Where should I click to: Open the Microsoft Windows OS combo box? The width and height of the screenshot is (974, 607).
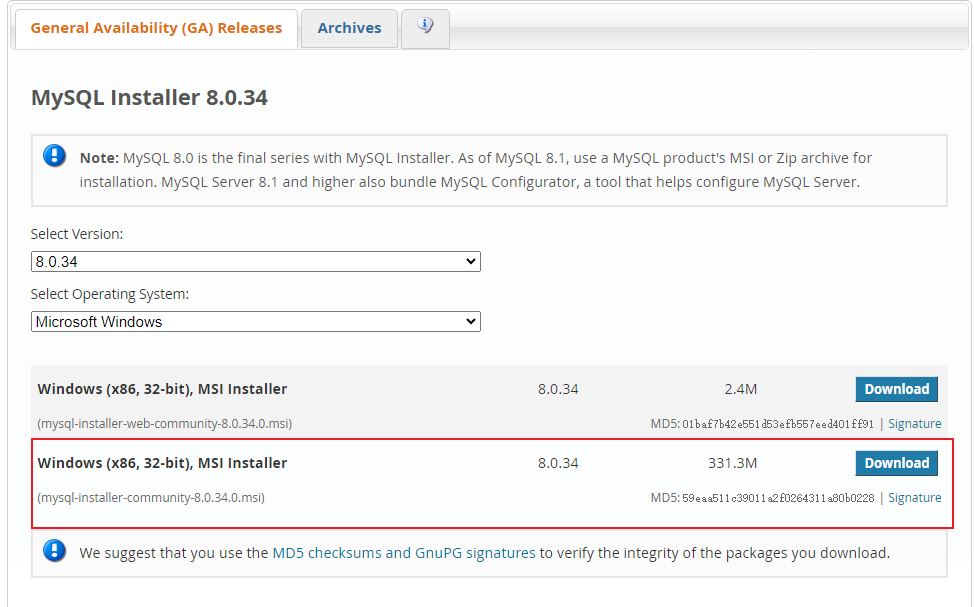[x=255, y=321]
